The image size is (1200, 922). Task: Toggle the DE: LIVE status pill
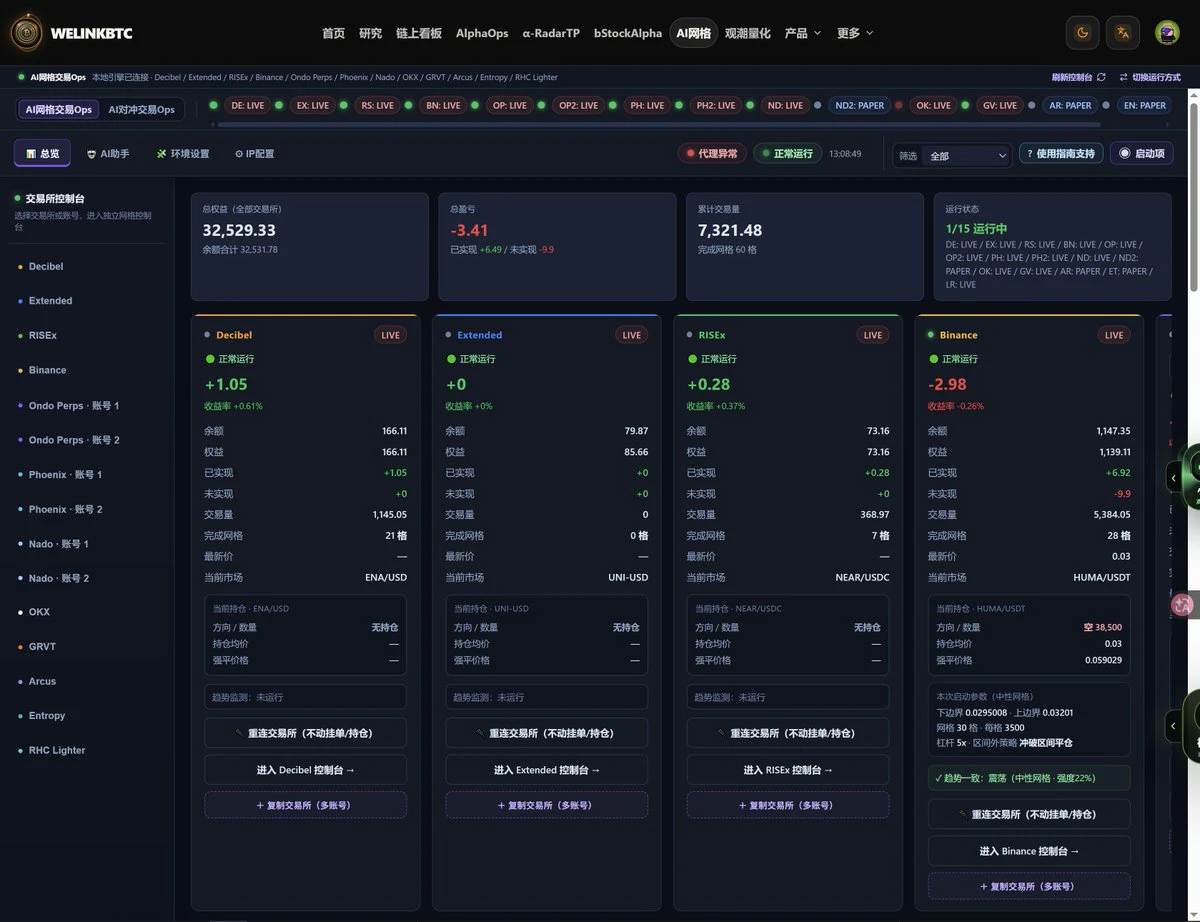click(247, 105)
